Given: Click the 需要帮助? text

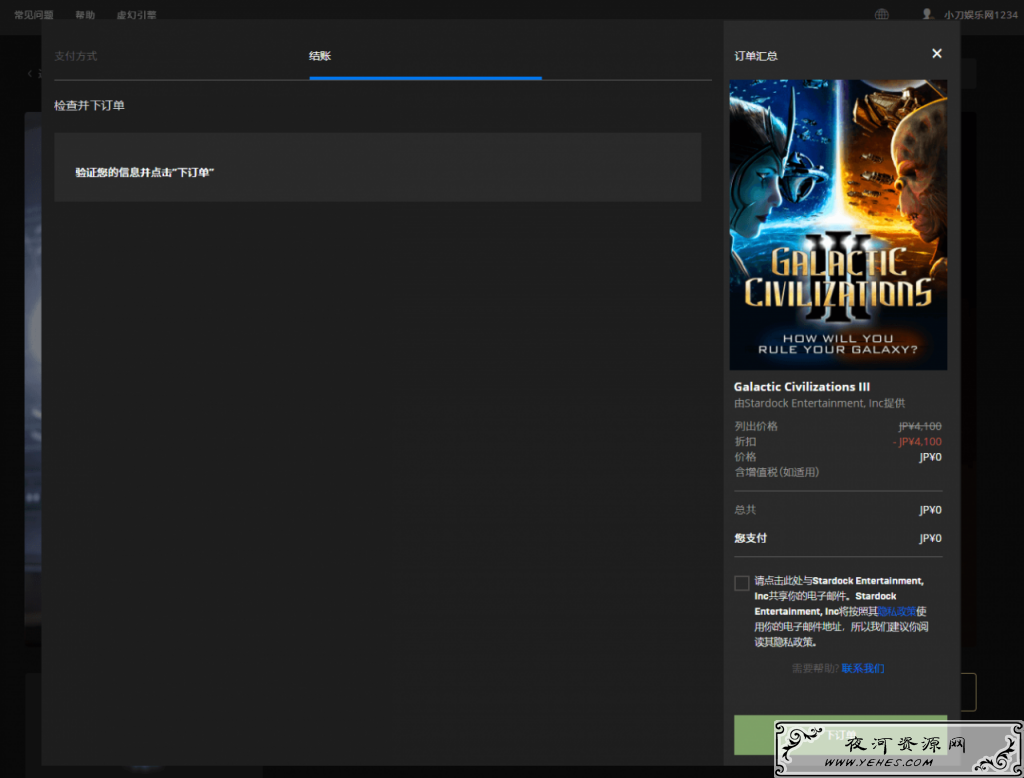Looking at the screenshot, I should pos(815,668).
